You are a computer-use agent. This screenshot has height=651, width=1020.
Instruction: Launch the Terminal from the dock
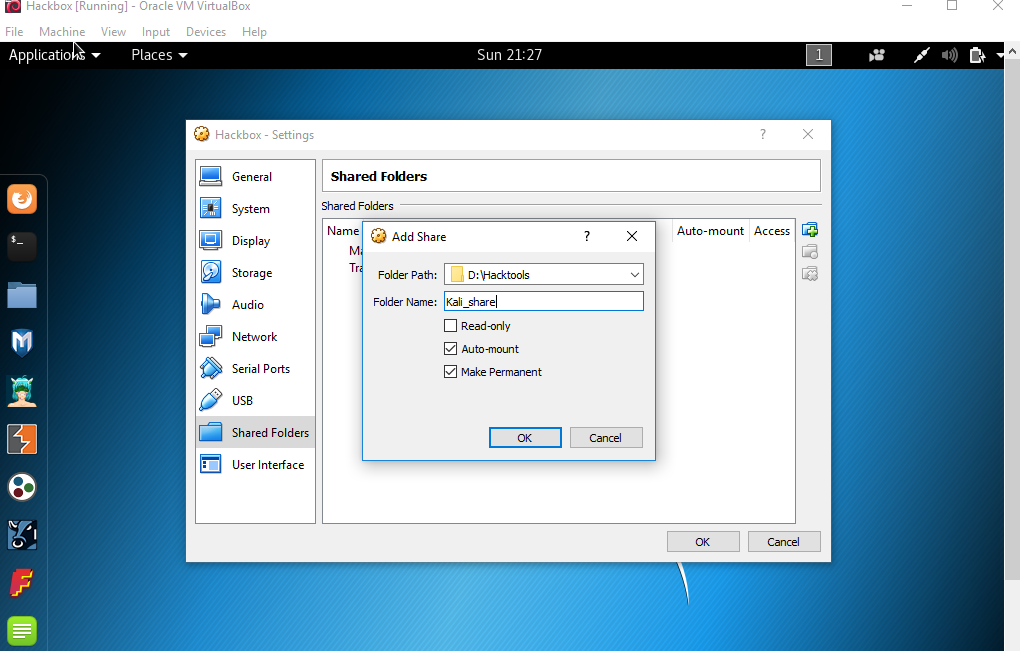[x=22, y=247]
